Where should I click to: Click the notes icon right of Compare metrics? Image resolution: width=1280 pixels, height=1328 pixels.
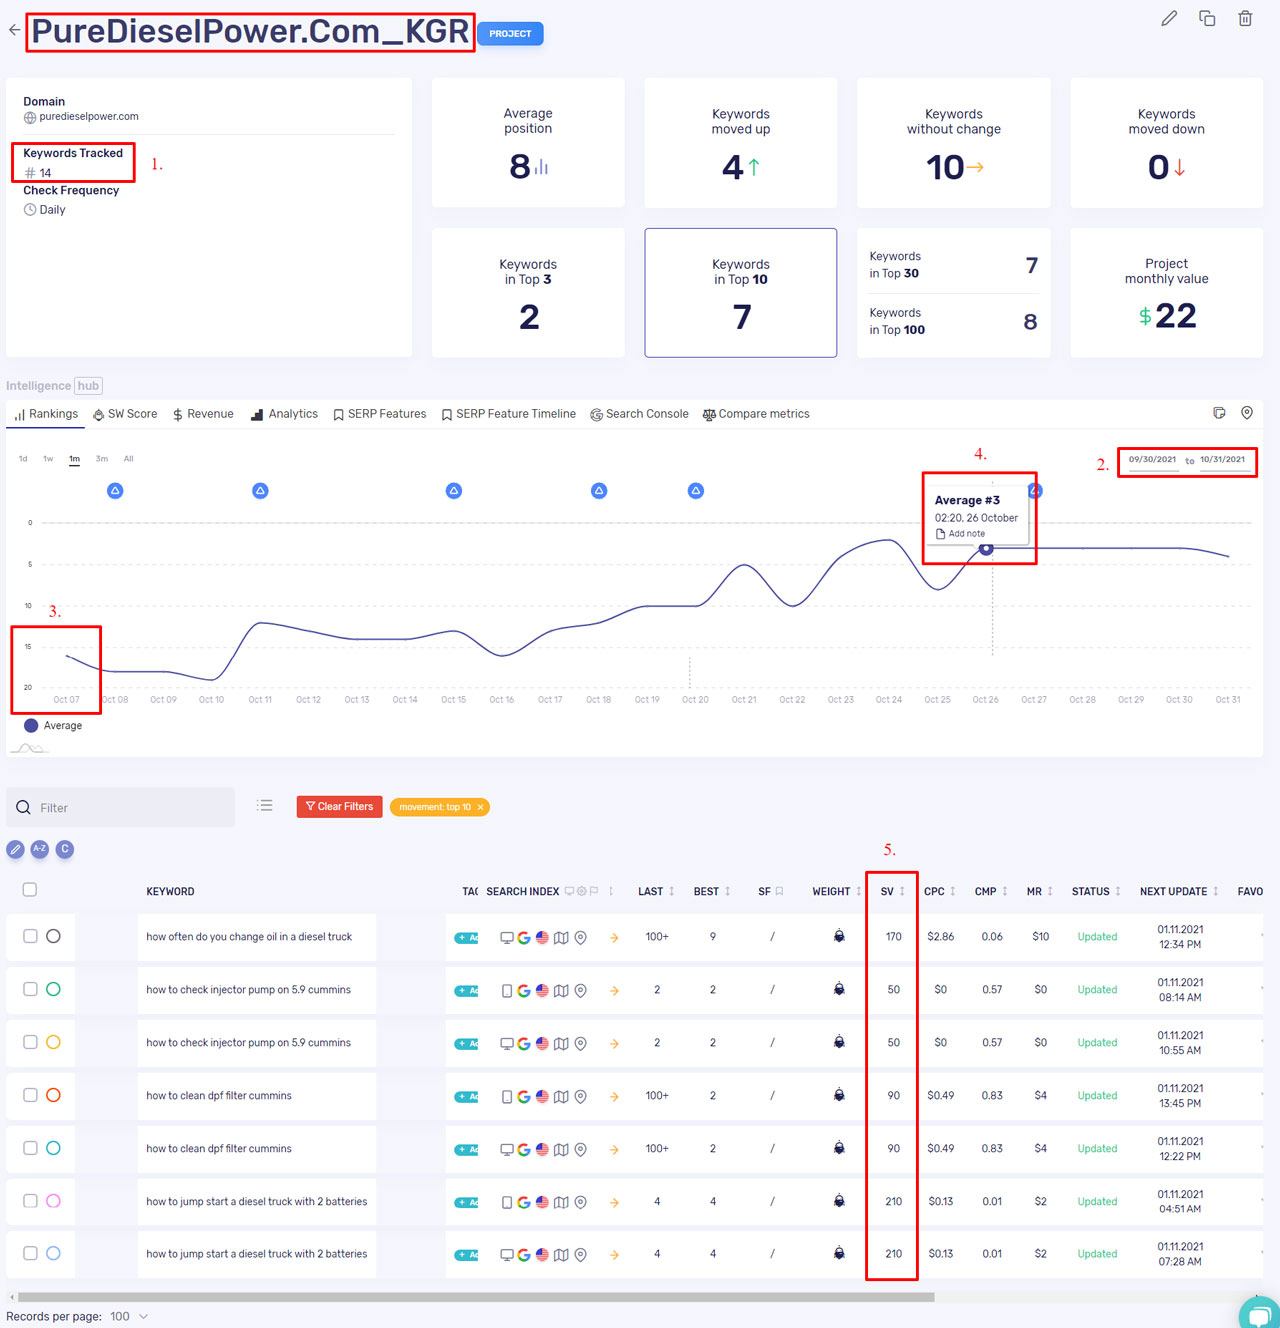click(x=1219, y=413)
